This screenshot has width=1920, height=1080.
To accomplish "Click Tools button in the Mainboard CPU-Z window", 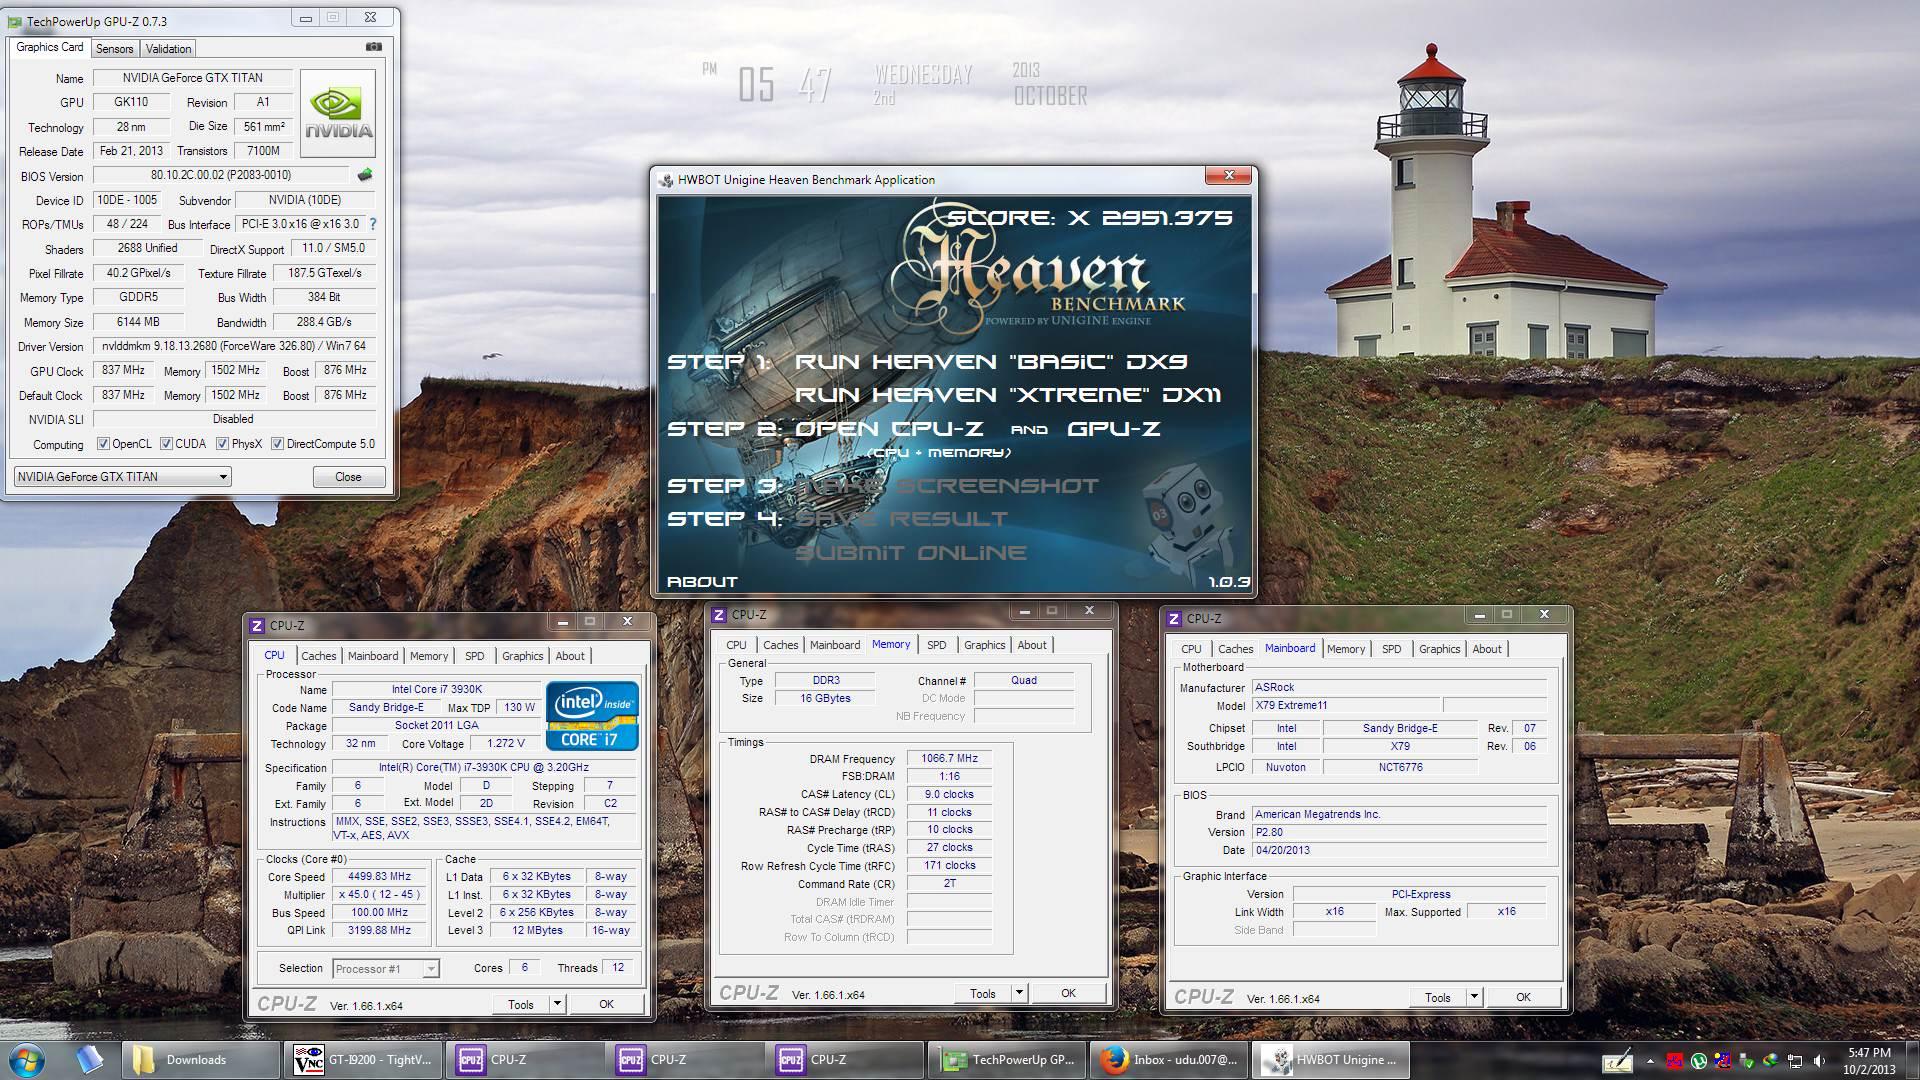I will (x=1437, y=997).
